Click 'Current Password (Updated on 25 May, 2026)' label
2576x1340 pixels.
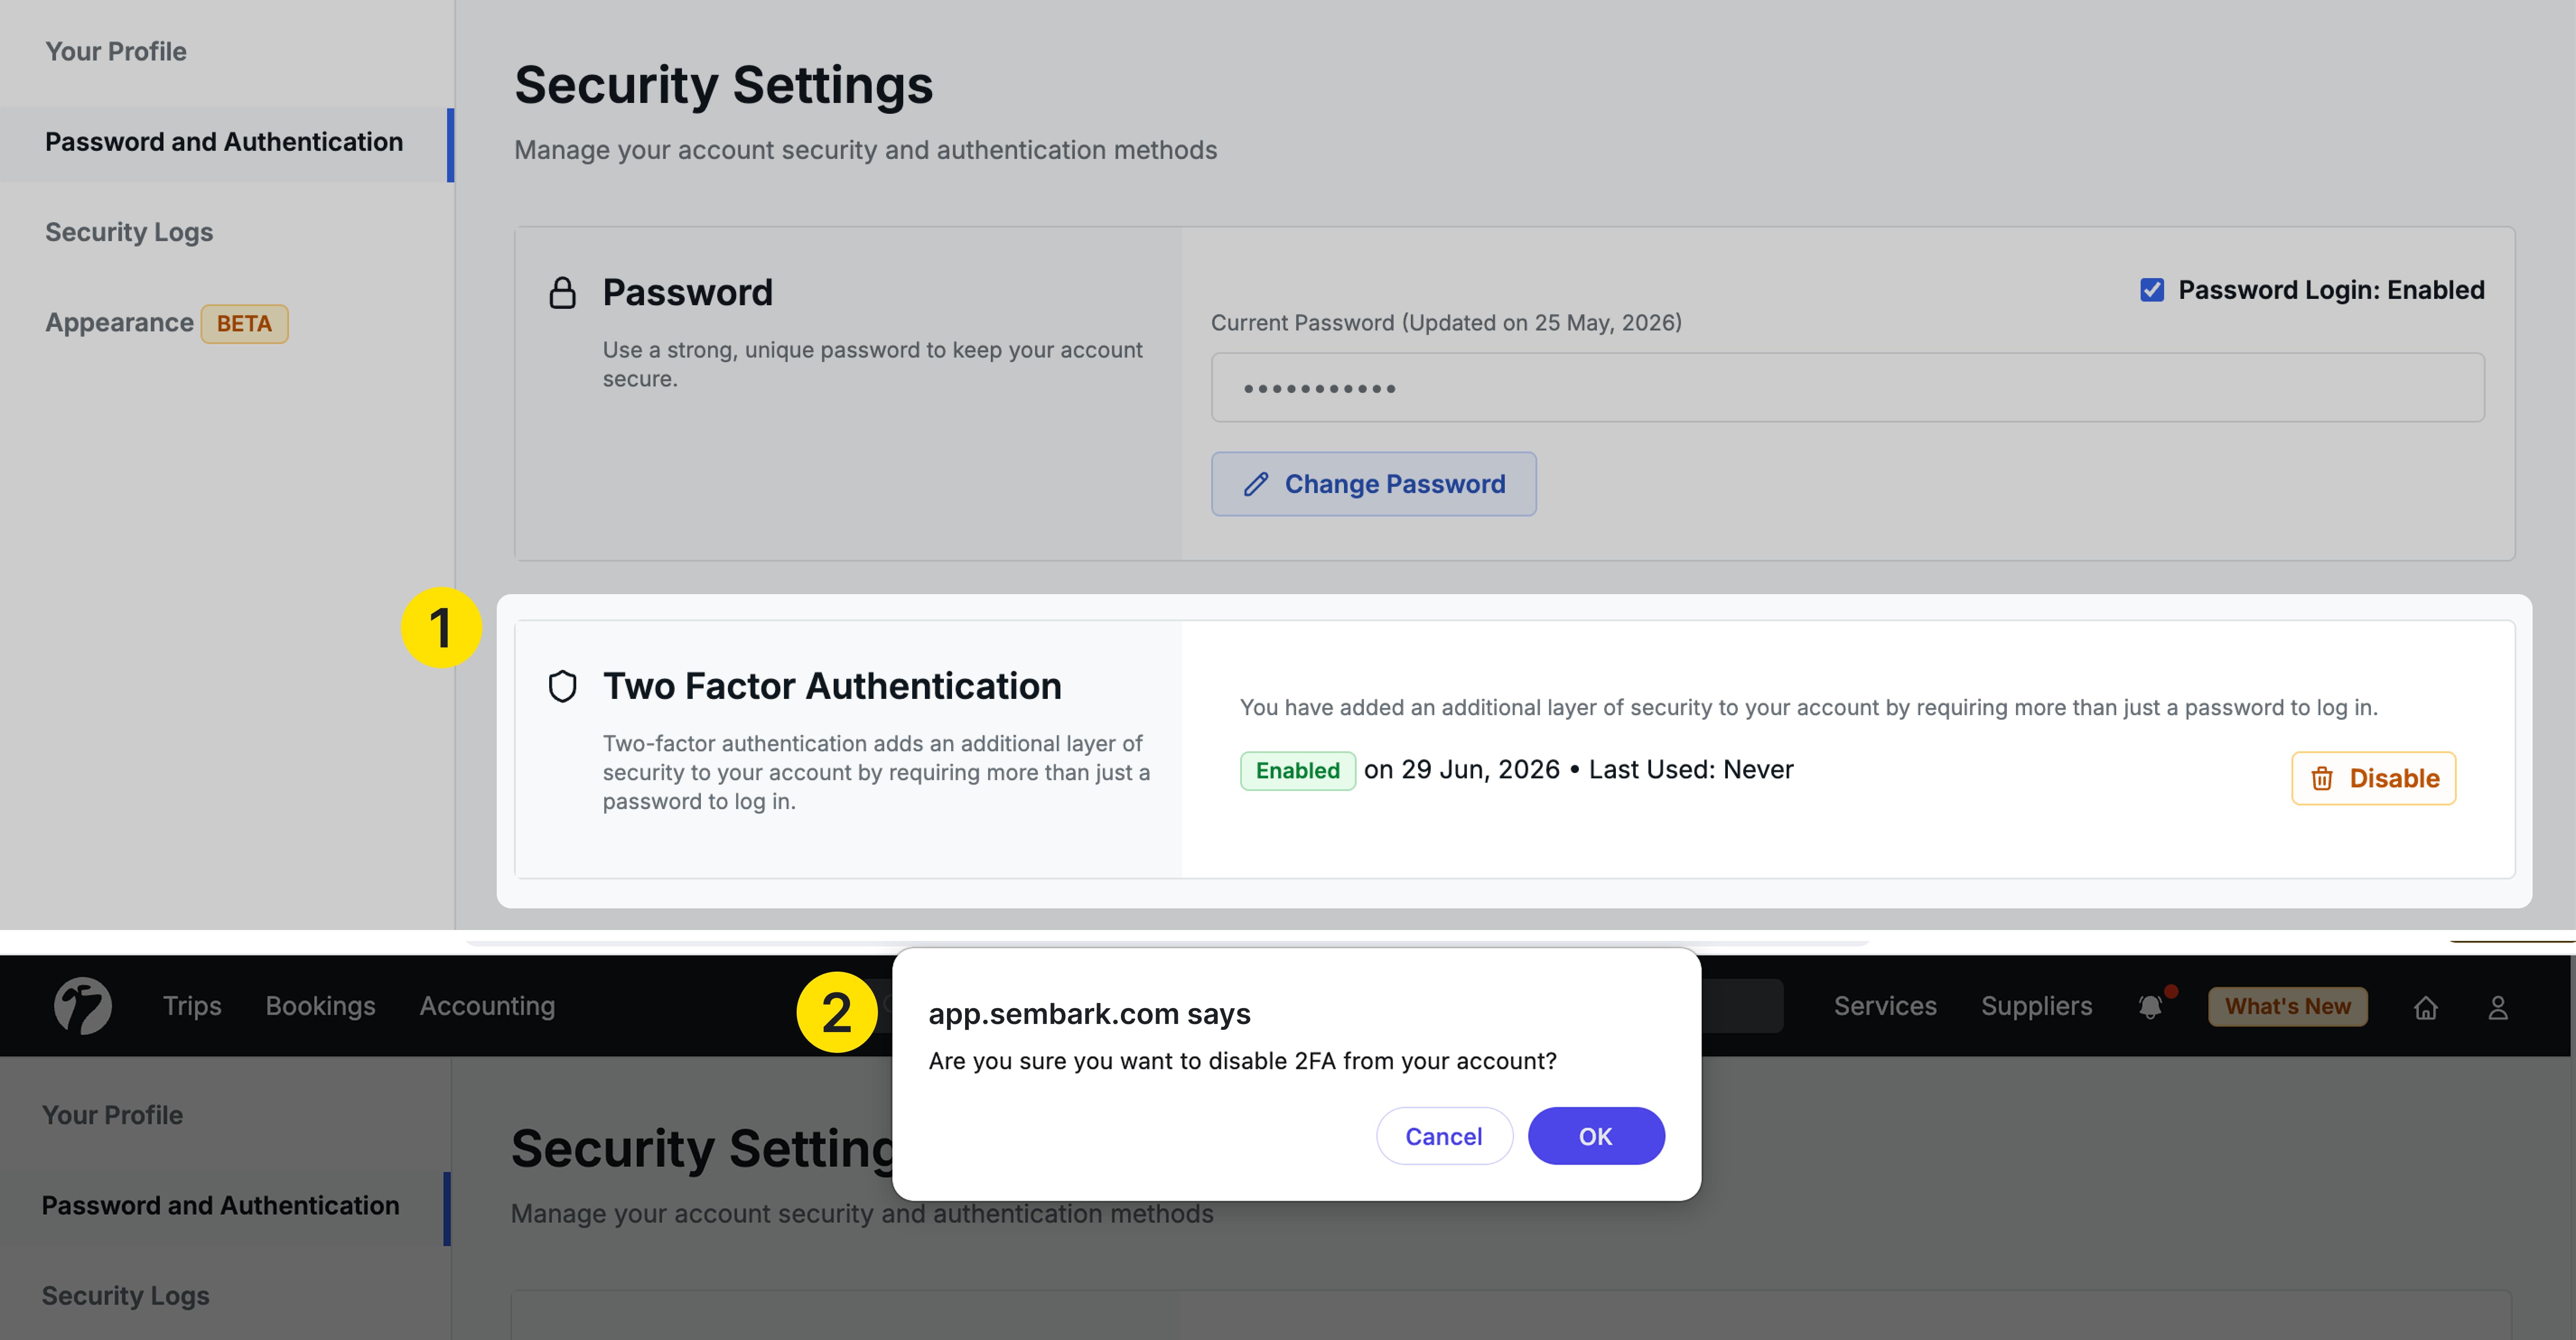(x=1446, y=322)
